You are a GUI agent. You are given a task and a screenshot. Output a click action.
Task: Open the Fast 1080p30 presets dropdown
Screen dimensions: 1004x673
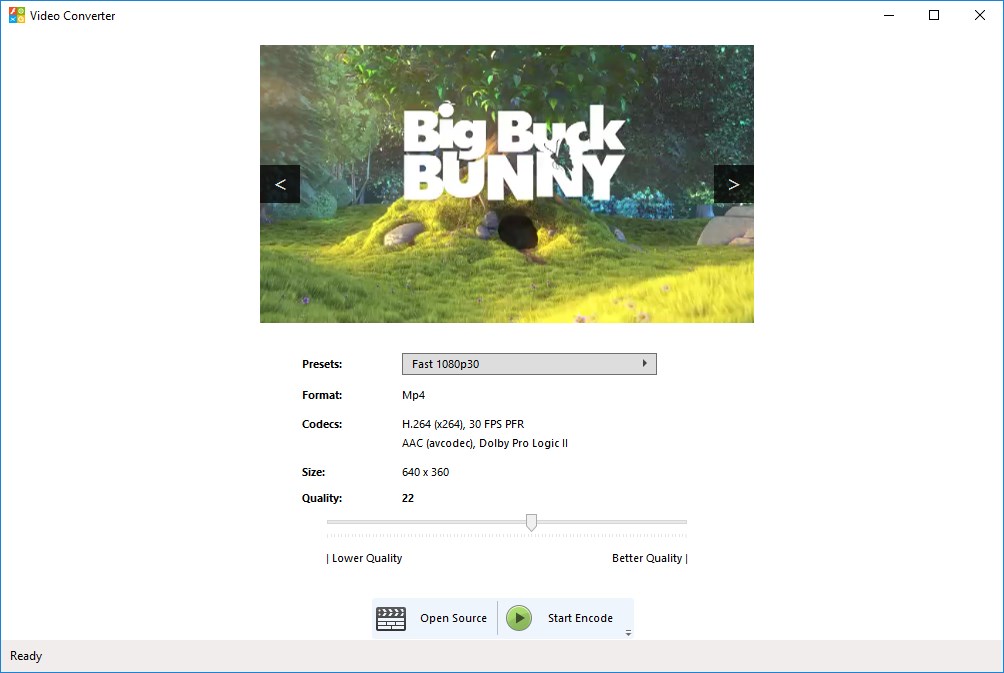(x=529, y=364)
